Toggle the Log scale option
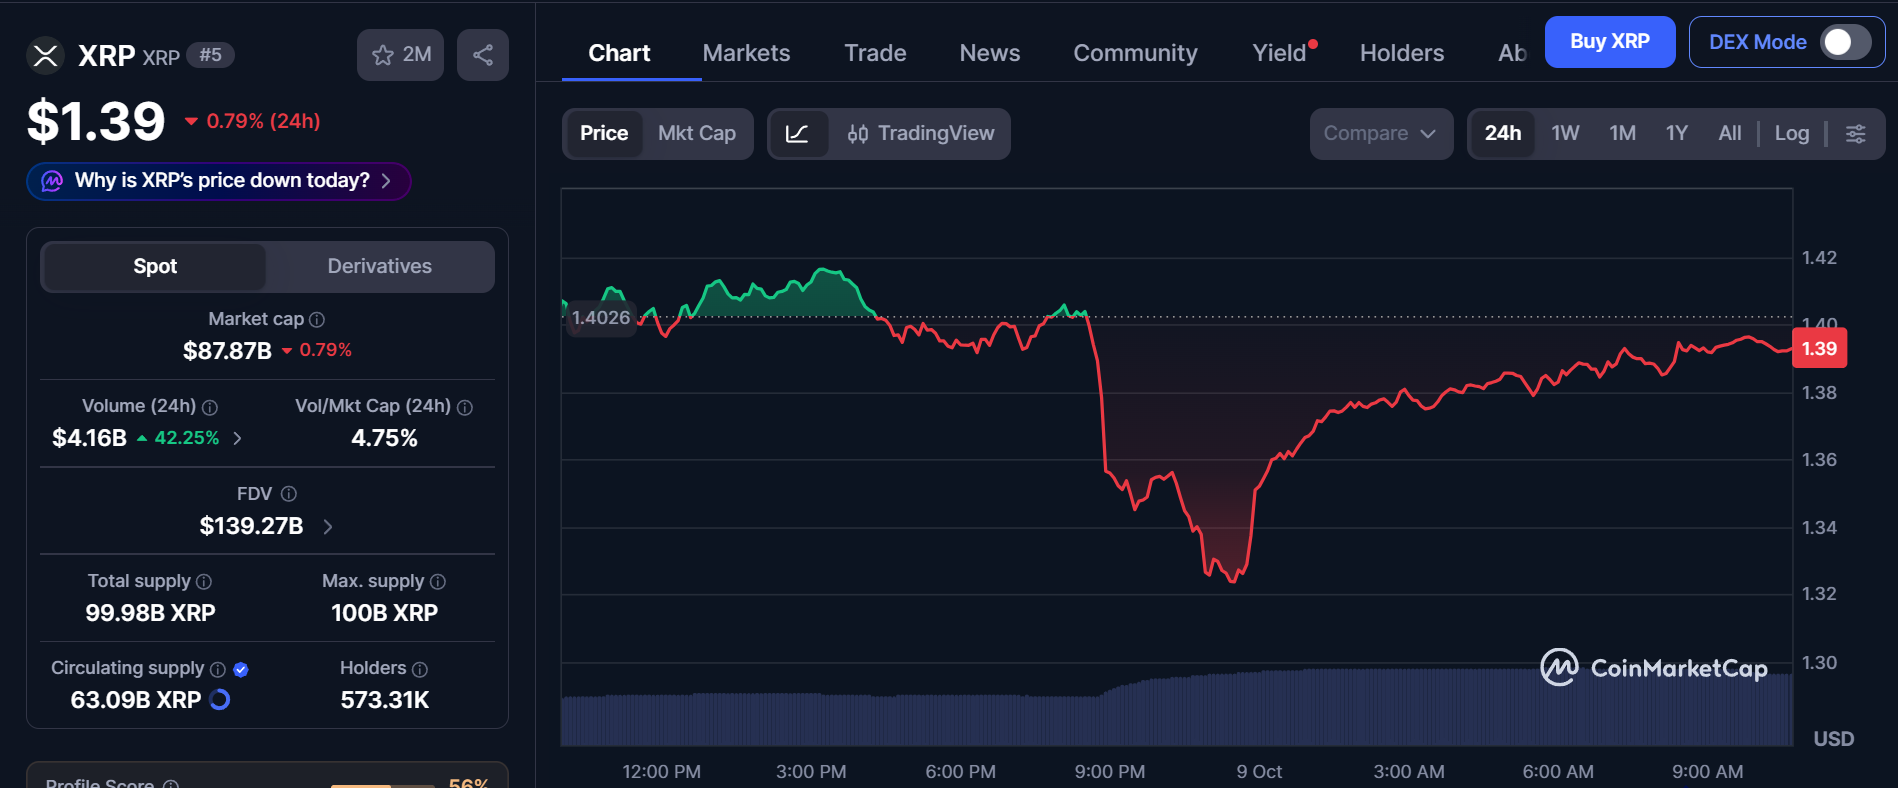Screen dimensions: 1898x788 click(1792, 134)
